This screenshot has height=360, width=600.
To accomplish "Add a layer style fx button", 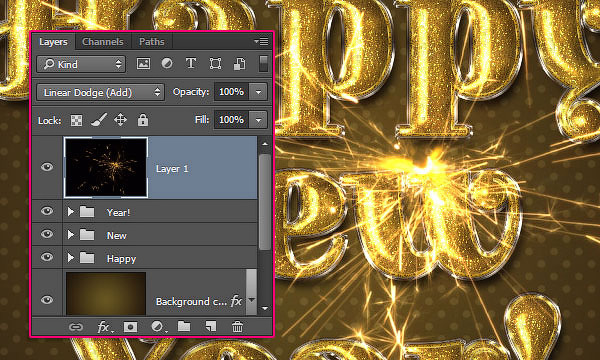I will (x=104, y=327).
